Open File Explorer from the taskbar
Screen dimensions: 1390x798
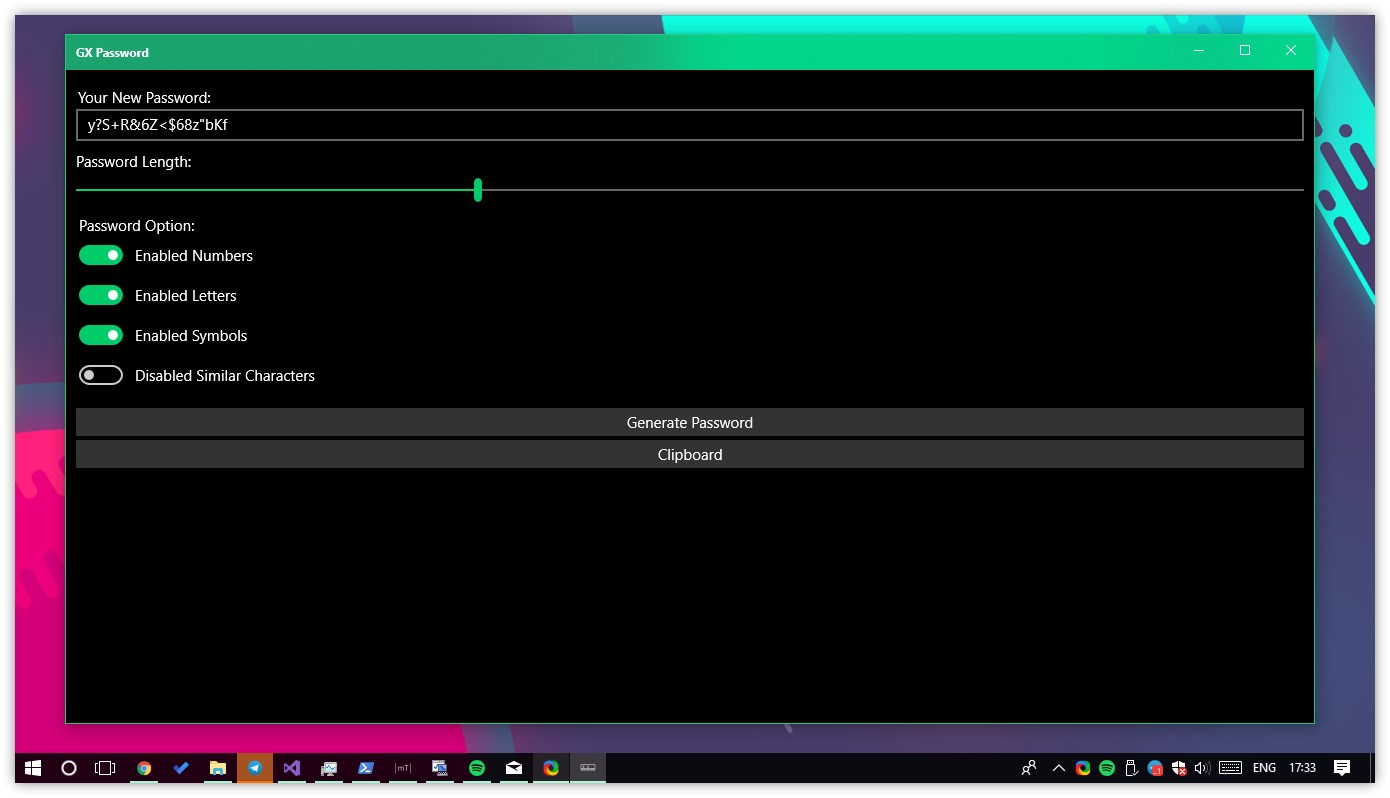point(218,768)
